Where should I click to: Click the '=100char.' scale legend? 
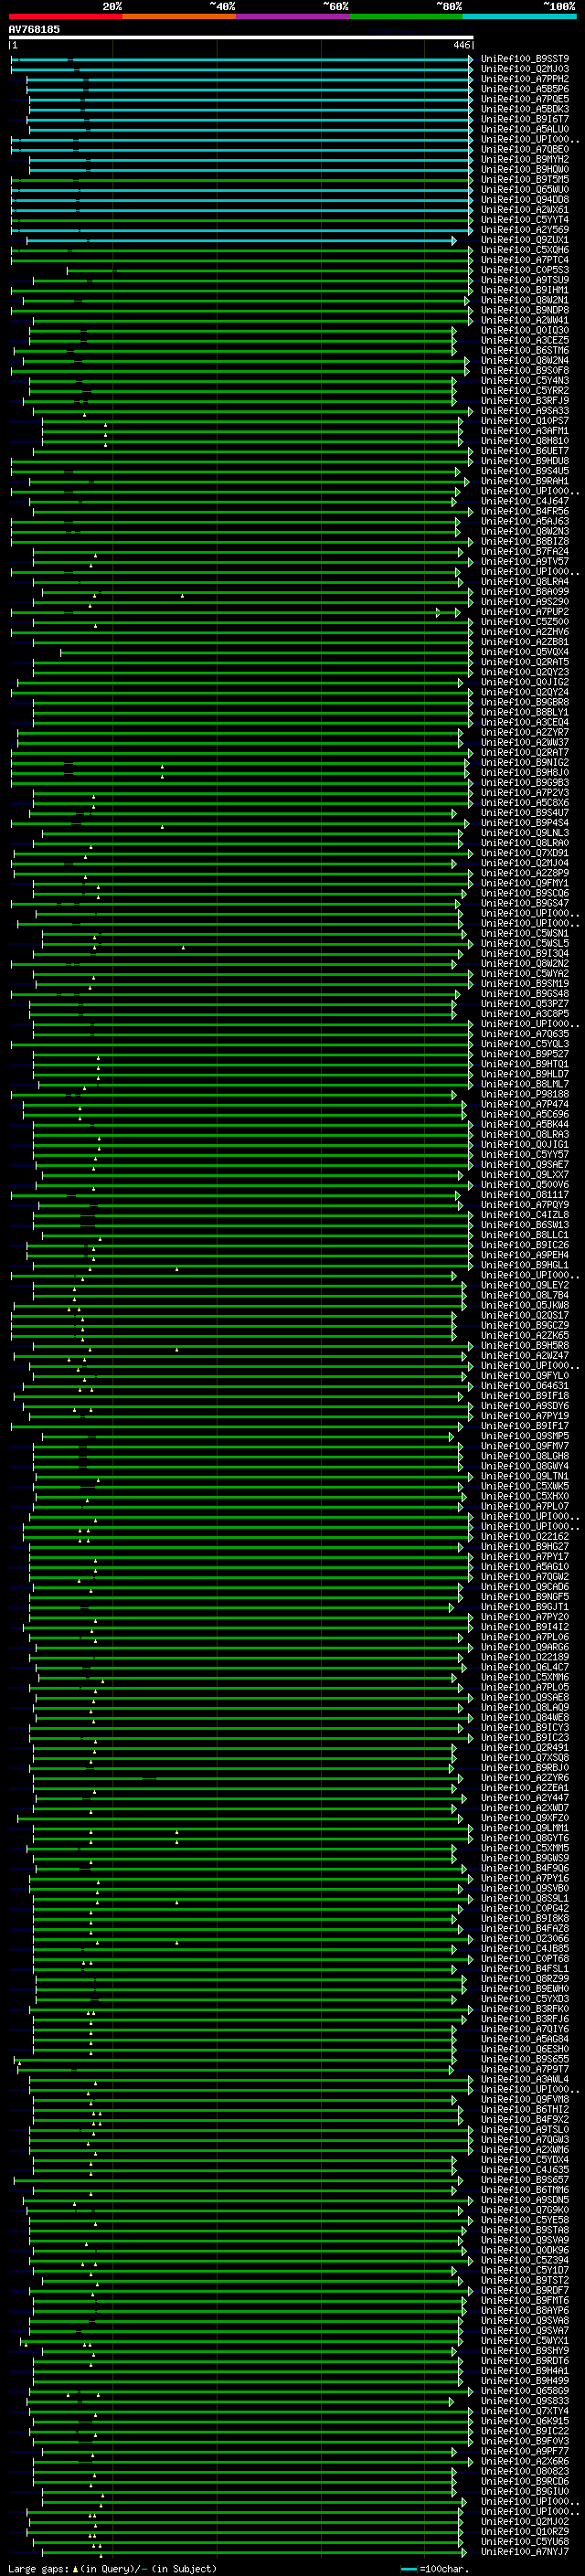(x=444, y=2568)
